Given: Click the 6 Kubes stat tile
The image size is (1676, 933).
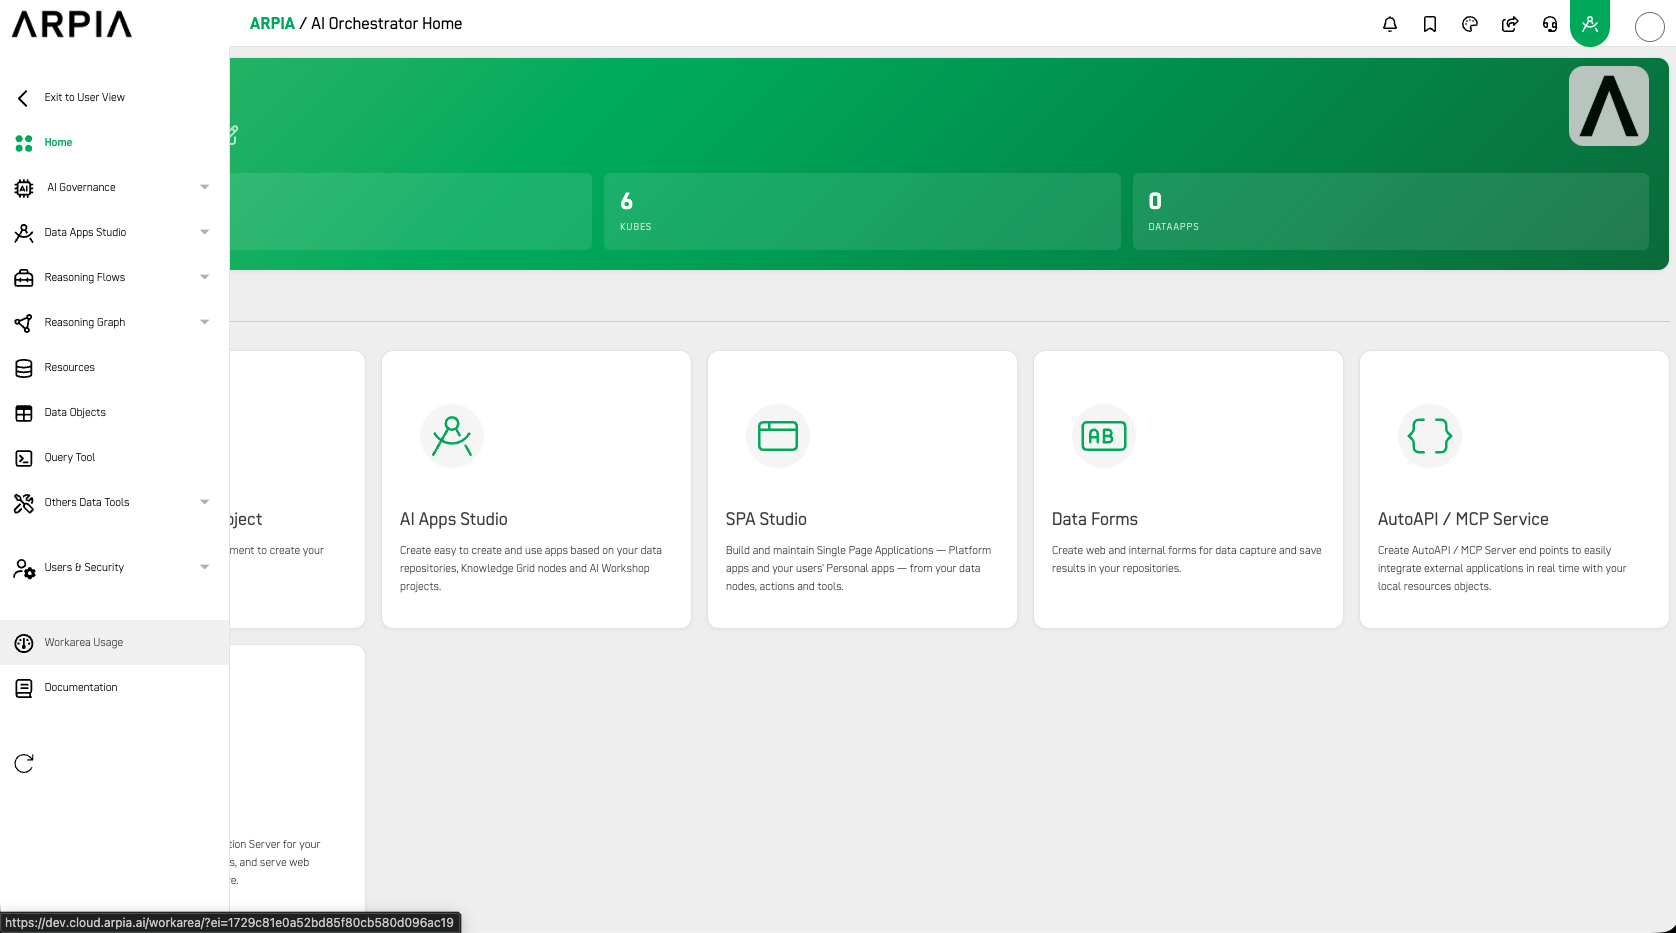Looking at the screenshot, I should point(862,211).
